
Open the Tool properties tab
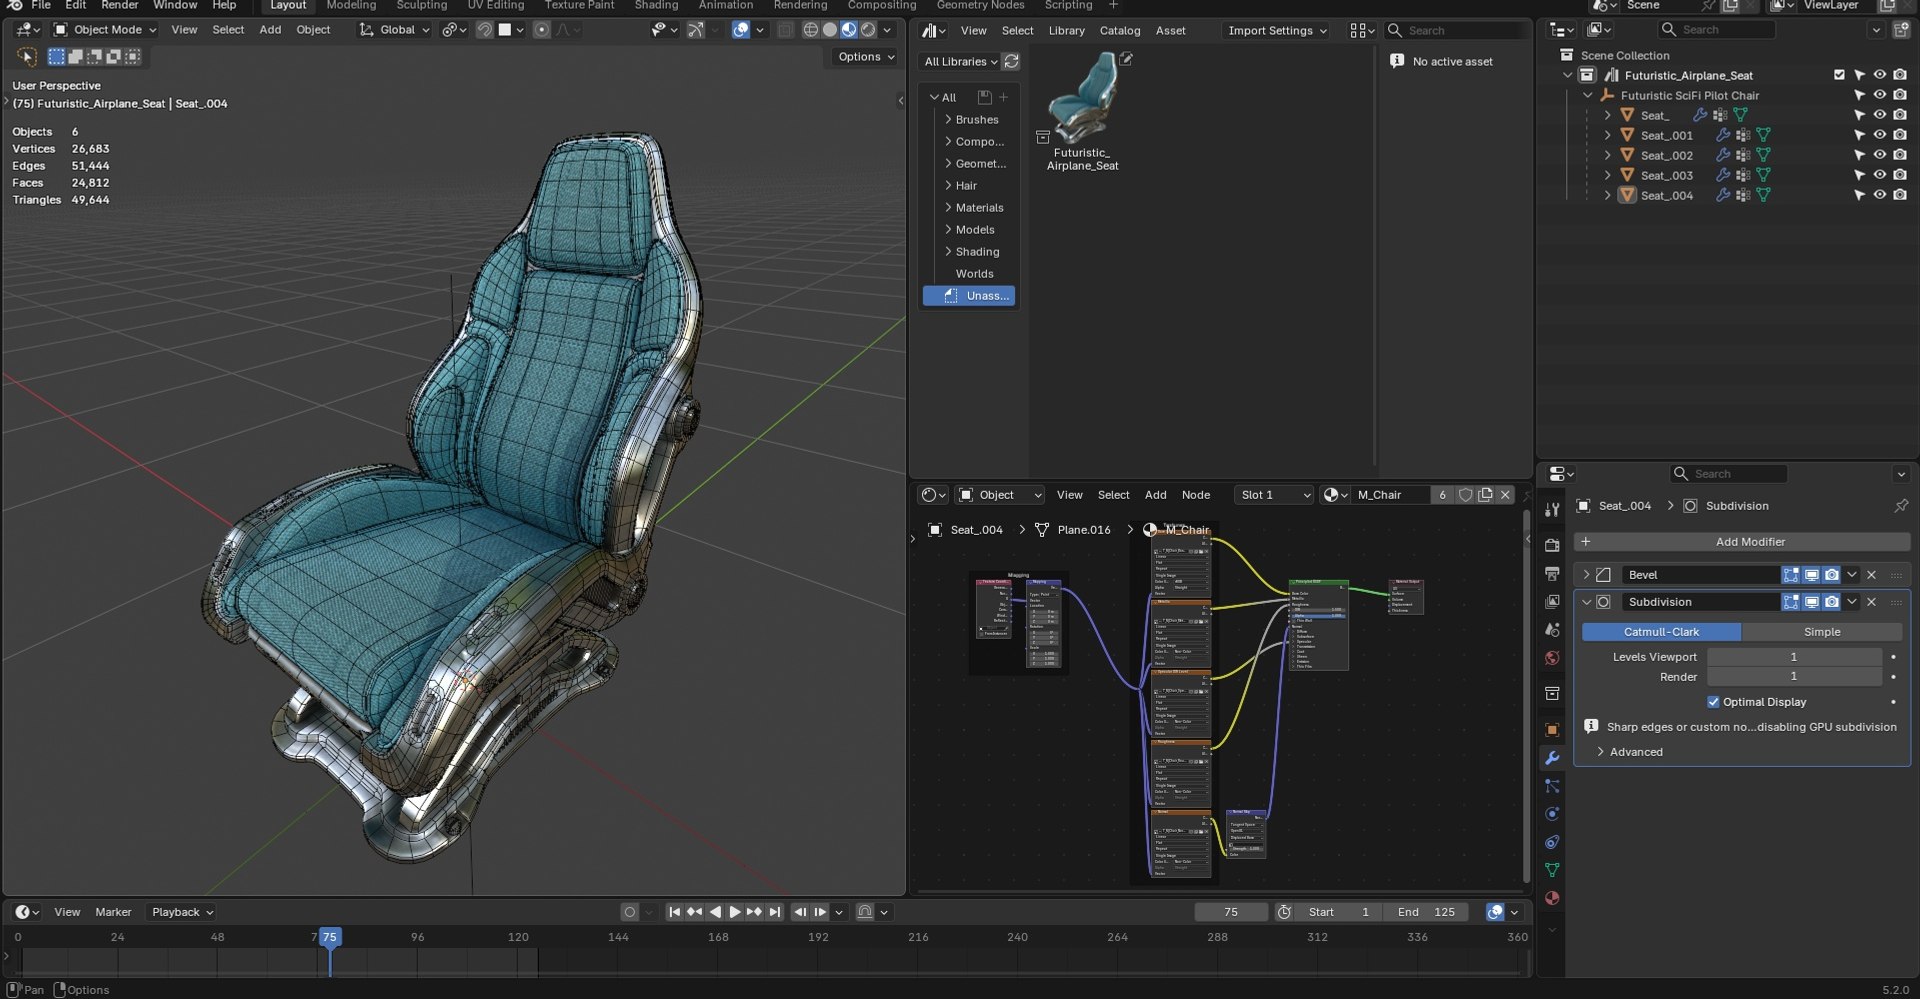[1552, 509]
